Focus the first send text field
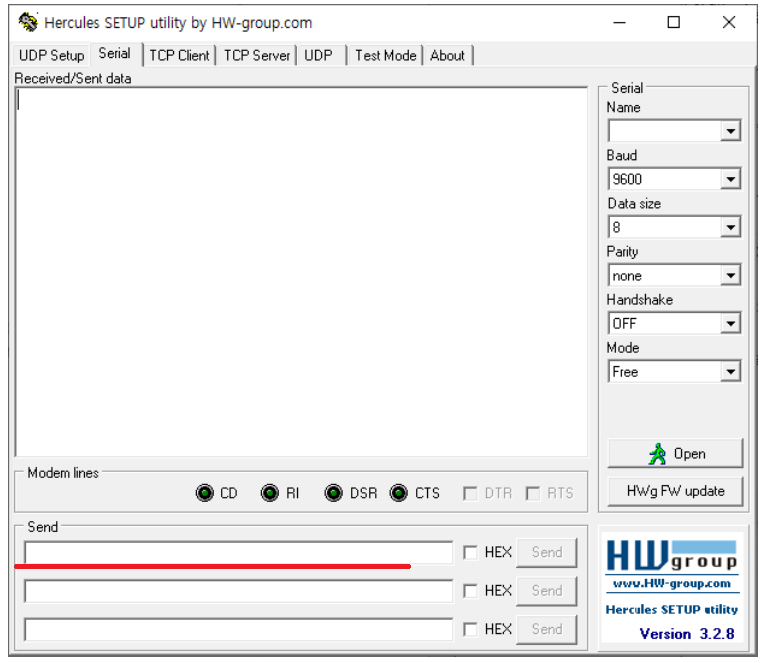 point(239,553)
